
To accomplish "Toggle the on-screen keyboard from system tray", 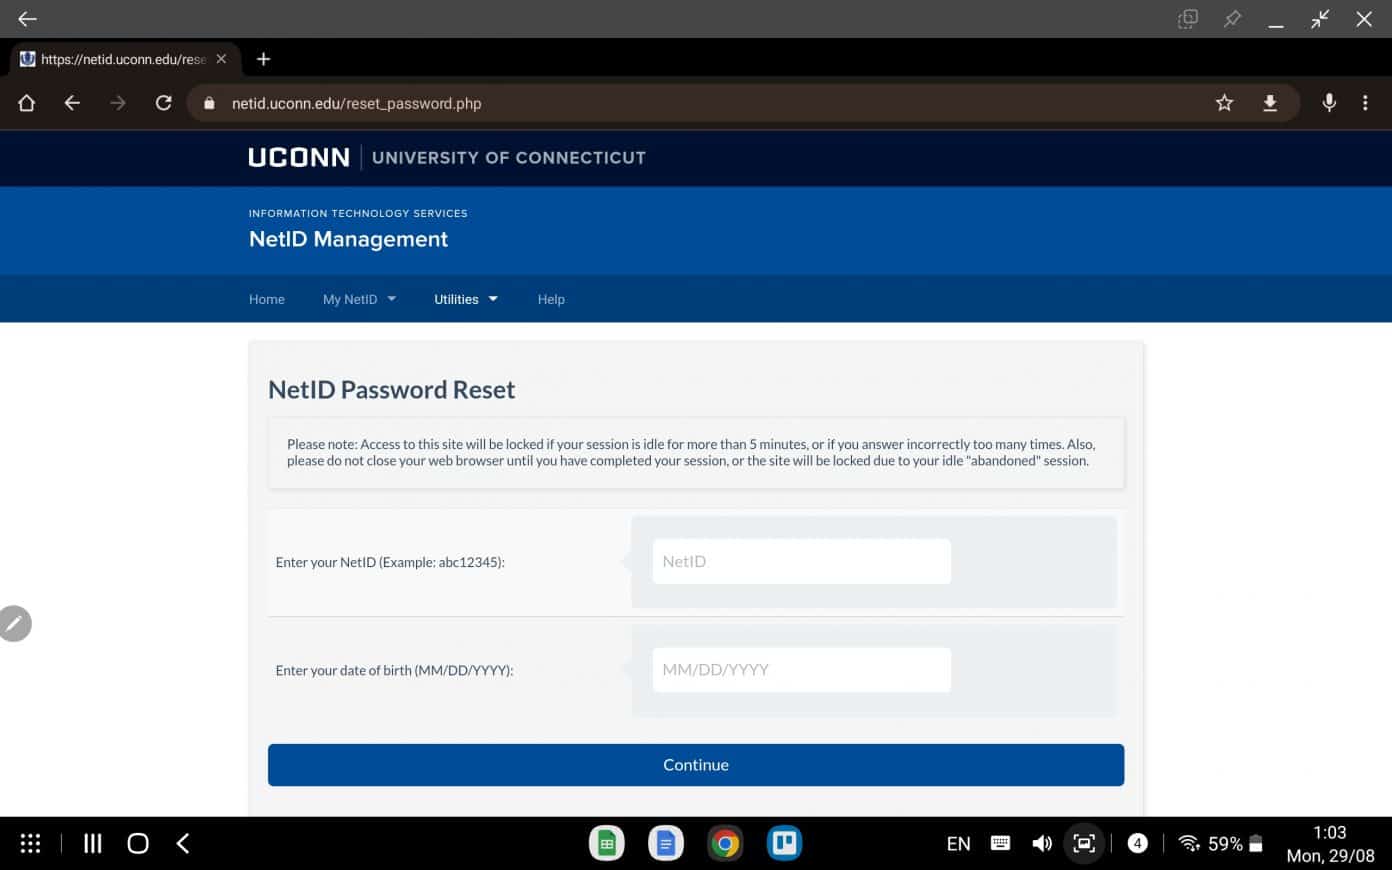I will [x=1000, y=843].
